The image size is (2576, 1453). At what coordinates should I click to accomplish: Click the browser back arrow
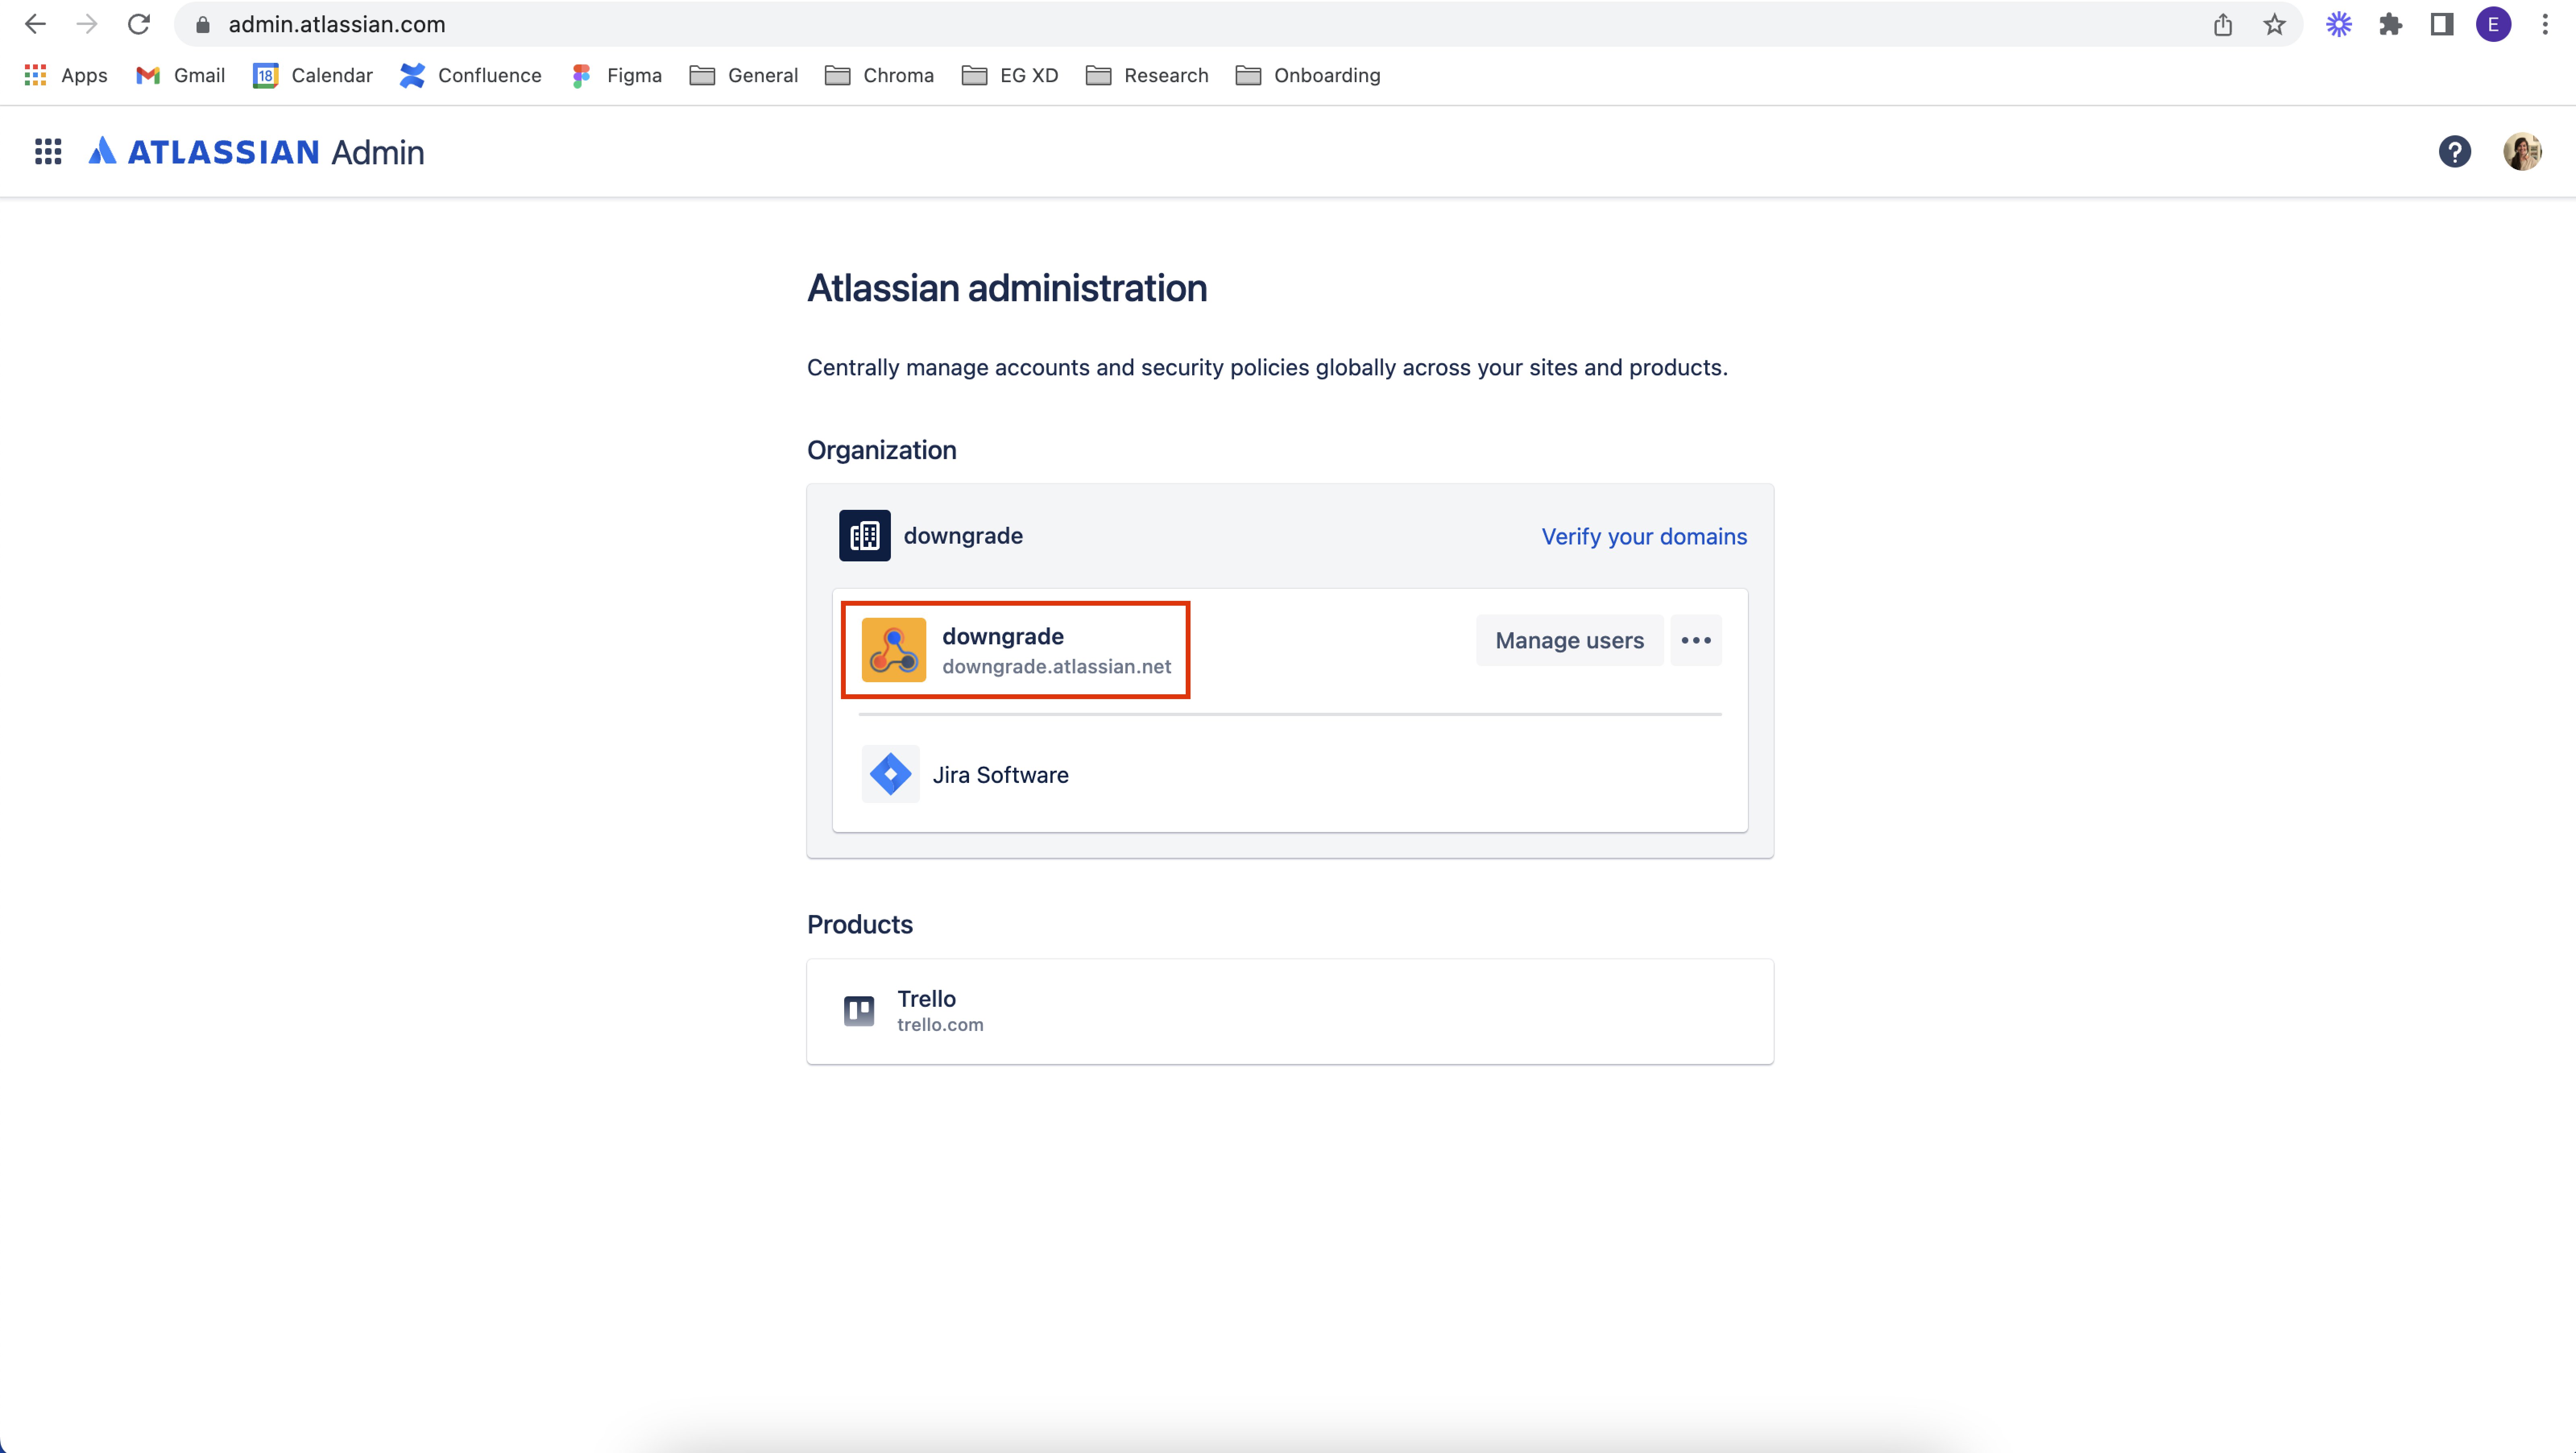(35, 24)
